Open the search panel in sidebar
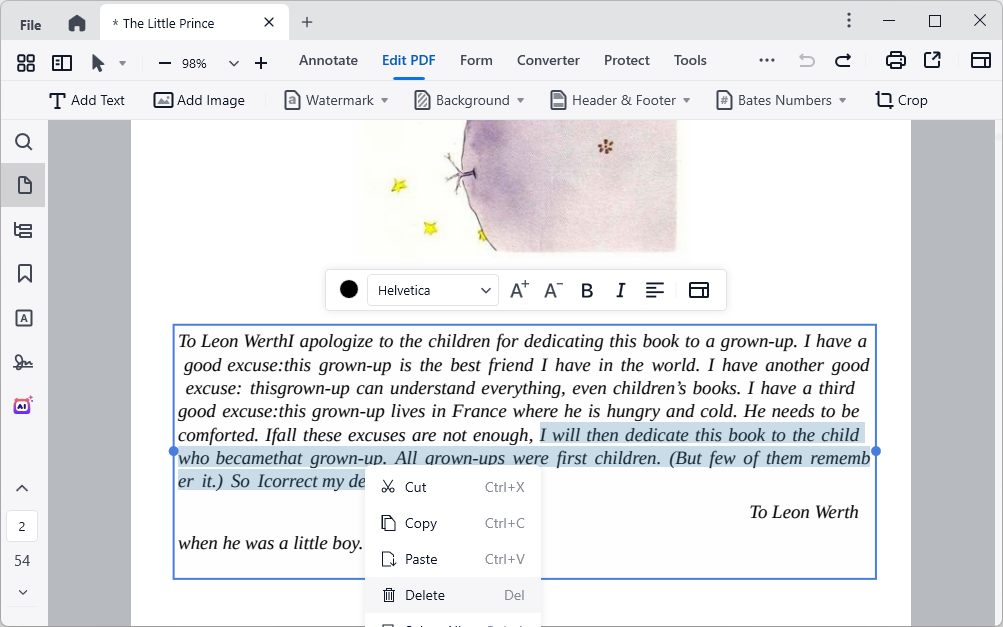The width and height of the screenshot is (1003, 627). coord(24,142)
